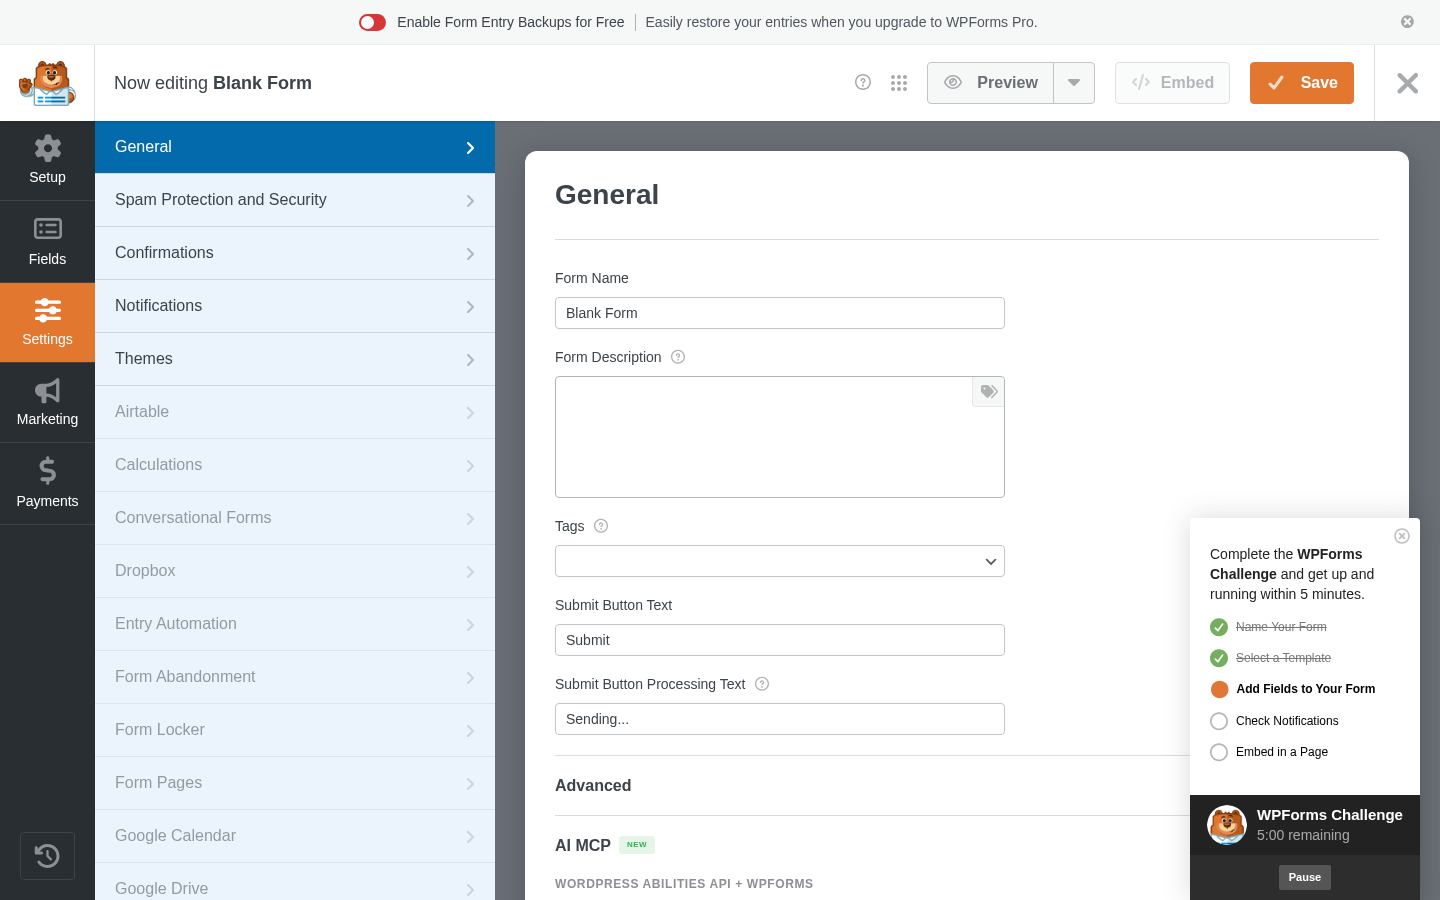
Task: Open the Payments dollar panel
Action: [47, 483]
